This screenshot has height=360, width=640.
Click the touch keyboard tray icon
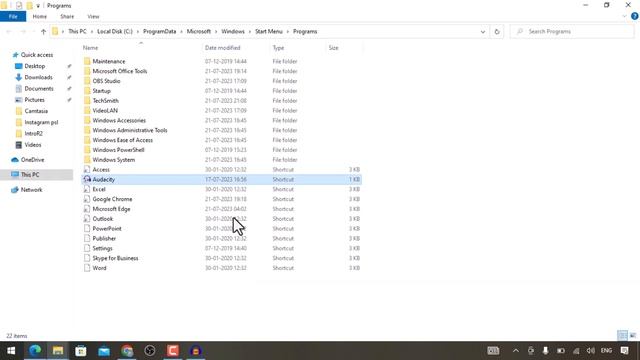coord(493,351)
